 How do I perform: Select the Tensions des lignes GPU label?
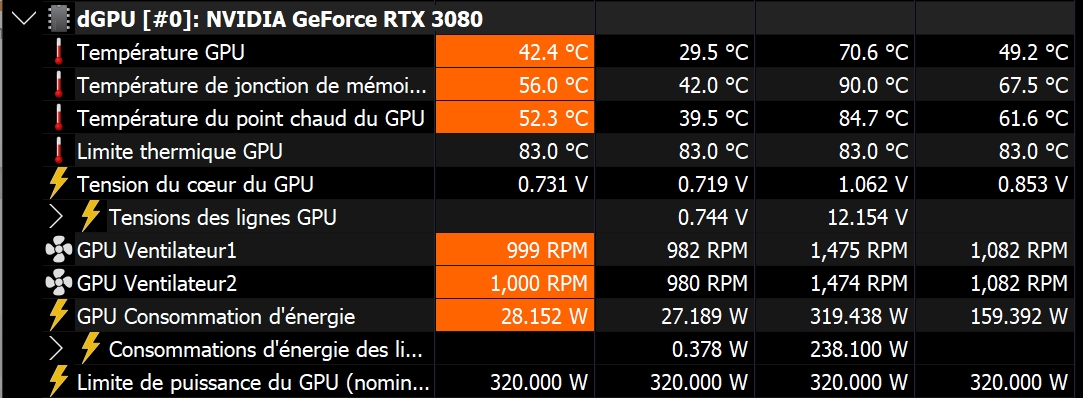[222, 218]
